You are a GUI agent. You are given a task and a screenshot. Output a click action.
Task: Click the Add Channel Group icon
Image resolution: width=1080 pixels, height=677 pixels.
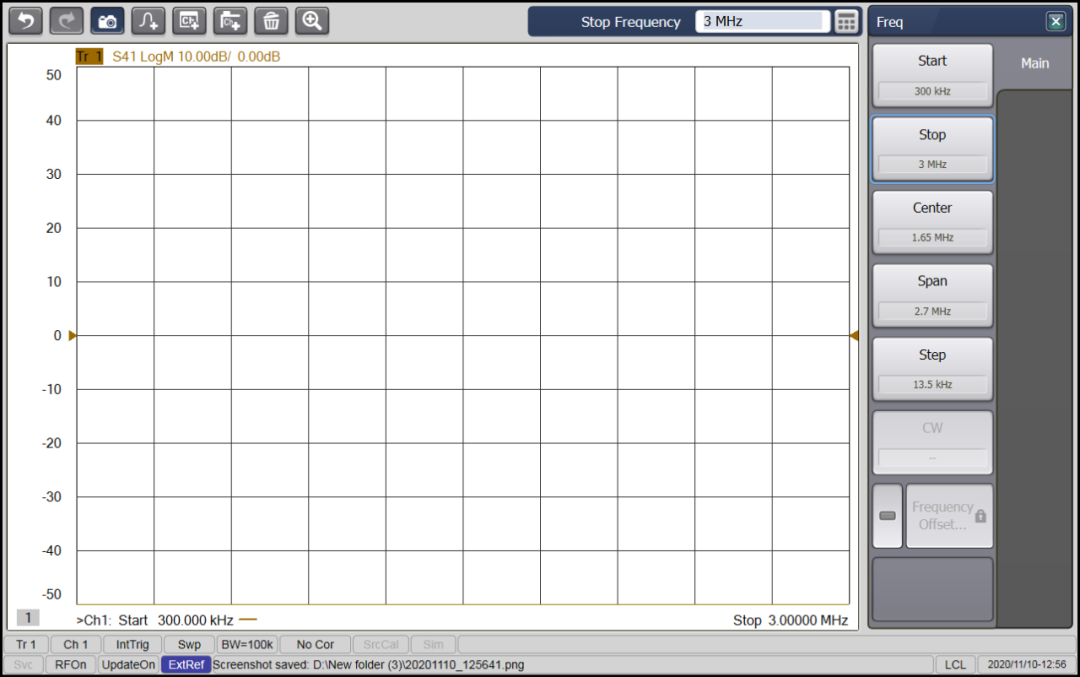[230, 20]
